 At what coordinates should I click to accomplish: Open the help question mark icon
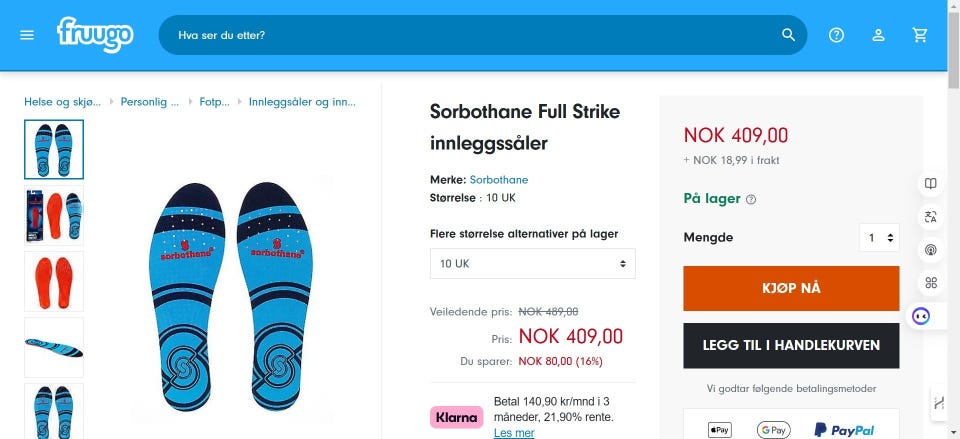click(837, 35)
